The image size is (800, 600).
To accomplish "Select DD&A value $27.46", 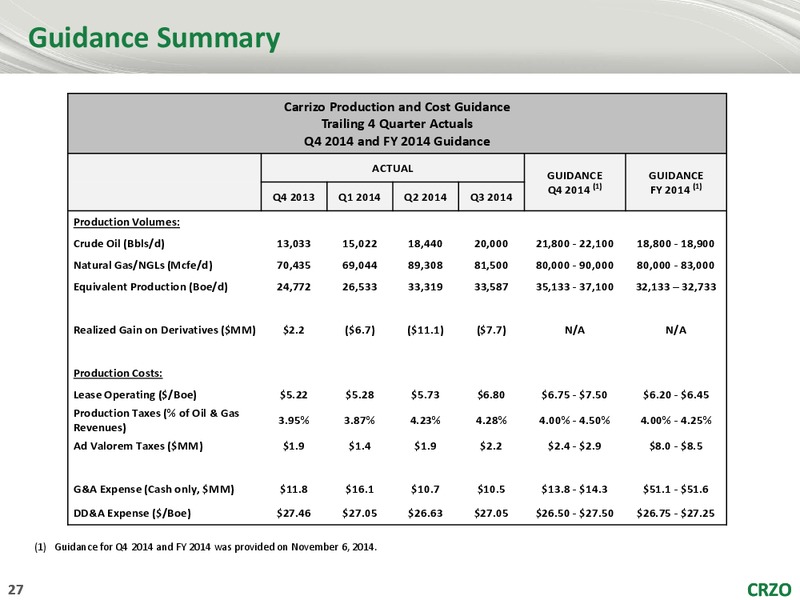I will (x=294, y=513).
